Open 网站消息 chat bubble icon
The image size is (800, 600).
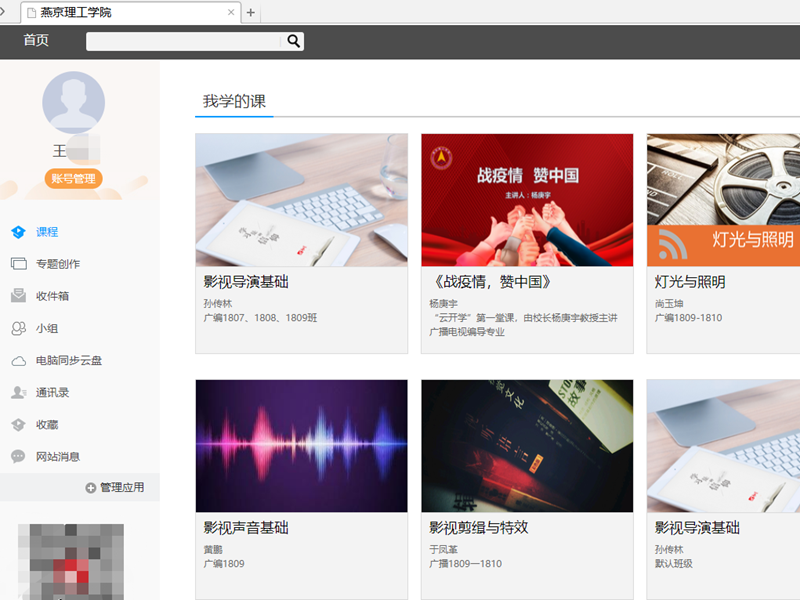[x=18, y=457]
